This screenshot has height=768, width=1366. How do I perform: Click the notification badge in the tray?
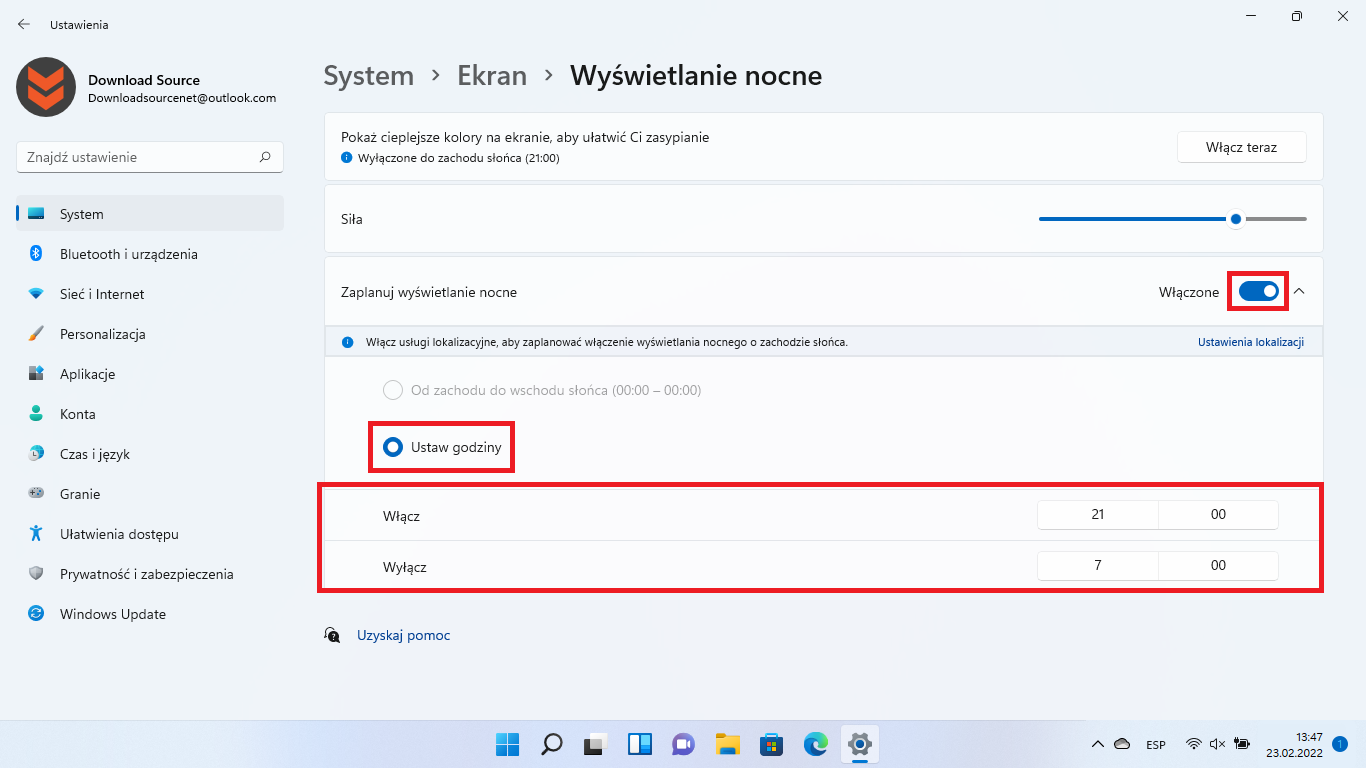[x=1339, y=744]
